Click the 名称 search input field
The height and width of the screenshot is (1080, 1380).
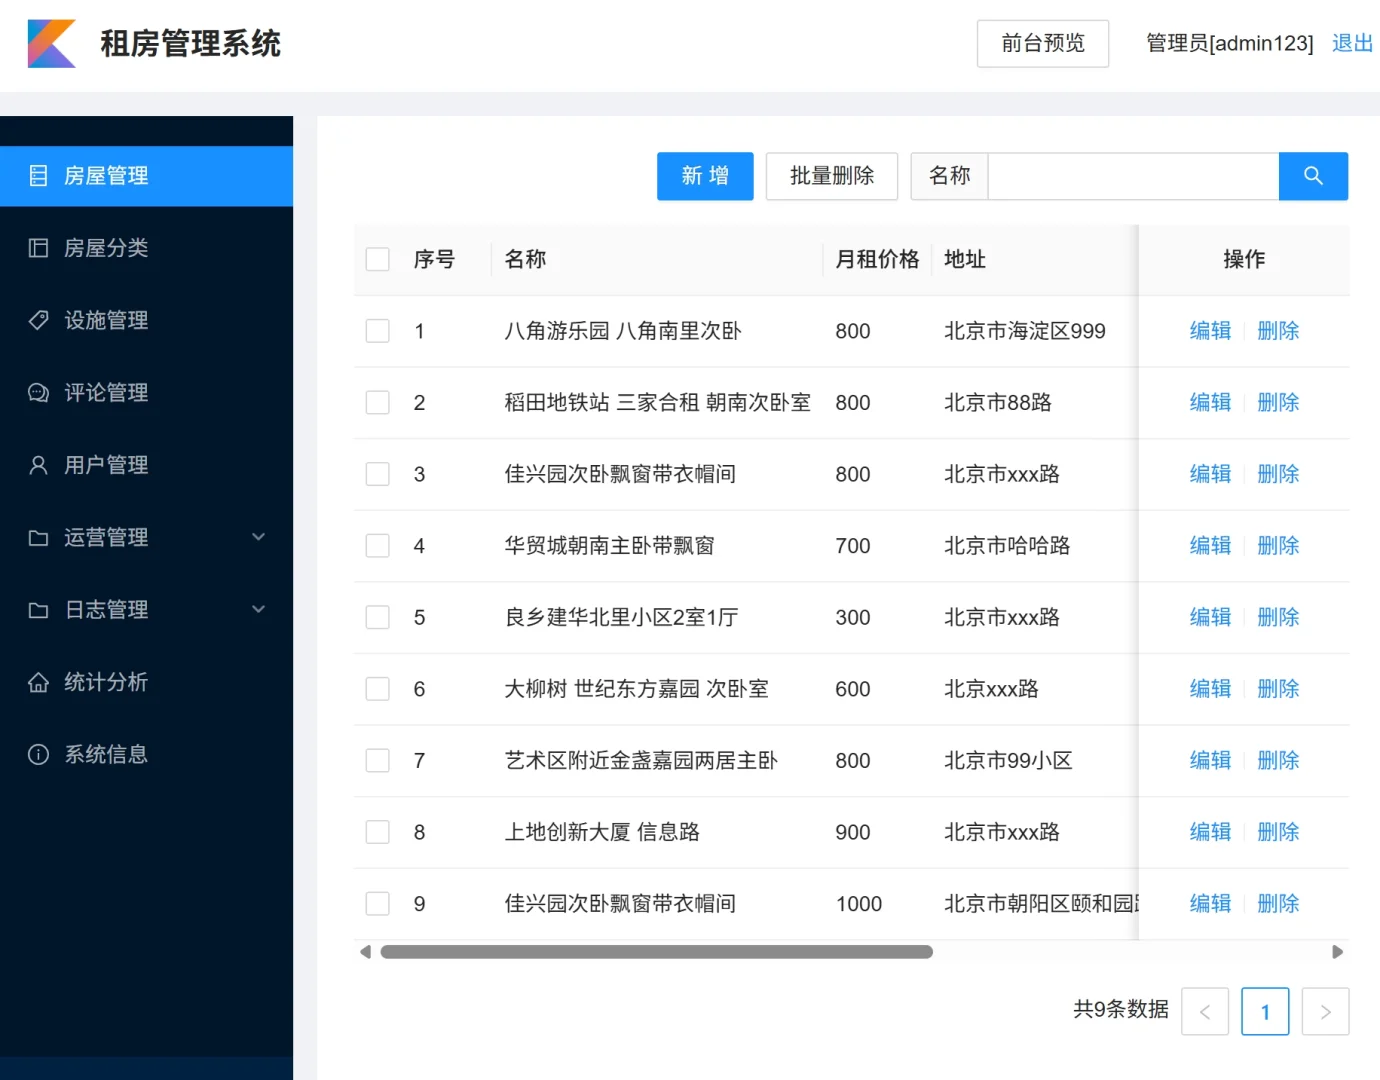pyautogui.click(x=1131, y=176)
